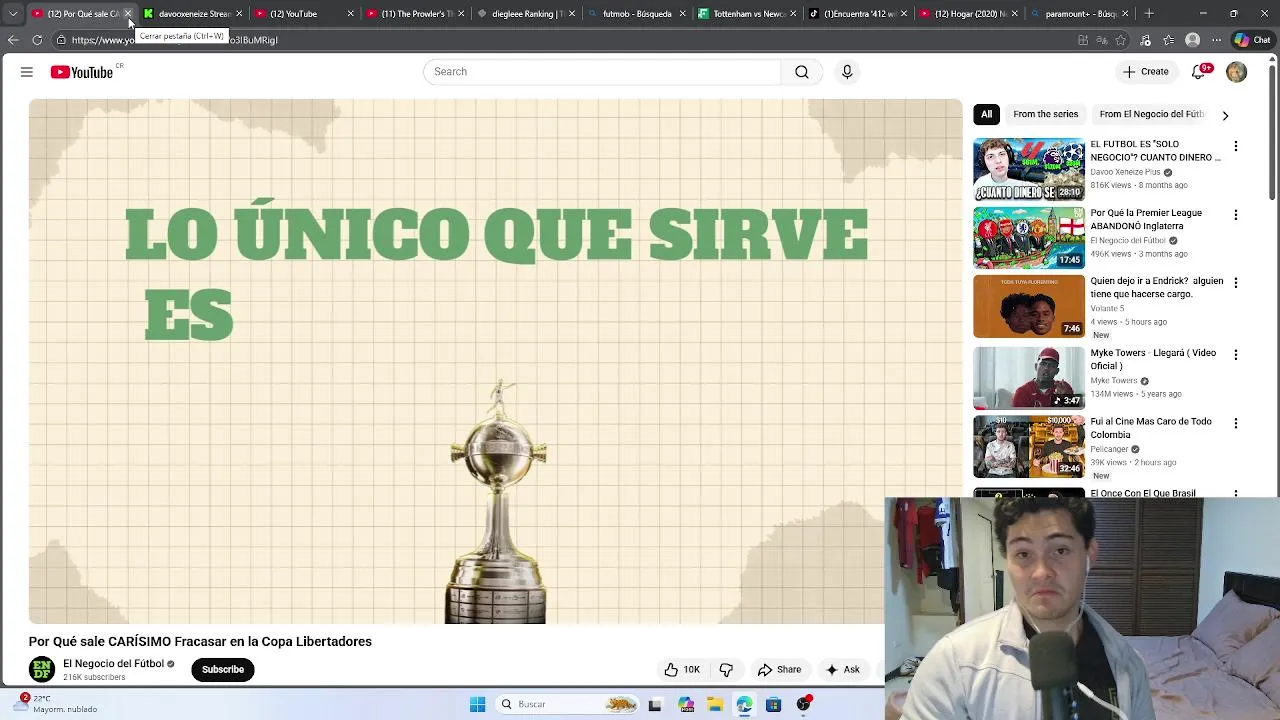
Task: Switch to the Encuentra '412 TikTok tab
Action: coord(859,14)
